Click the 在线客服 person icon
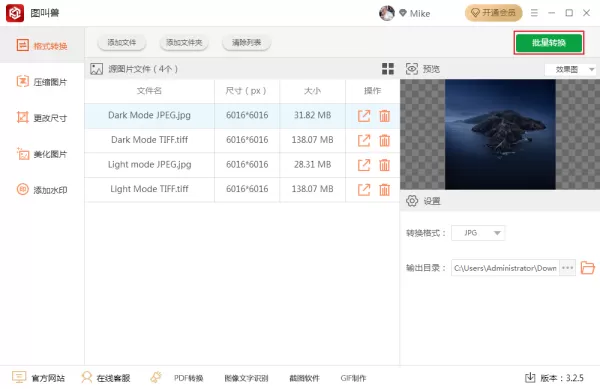Screen dimensions: 600x389 pos(87,378)
